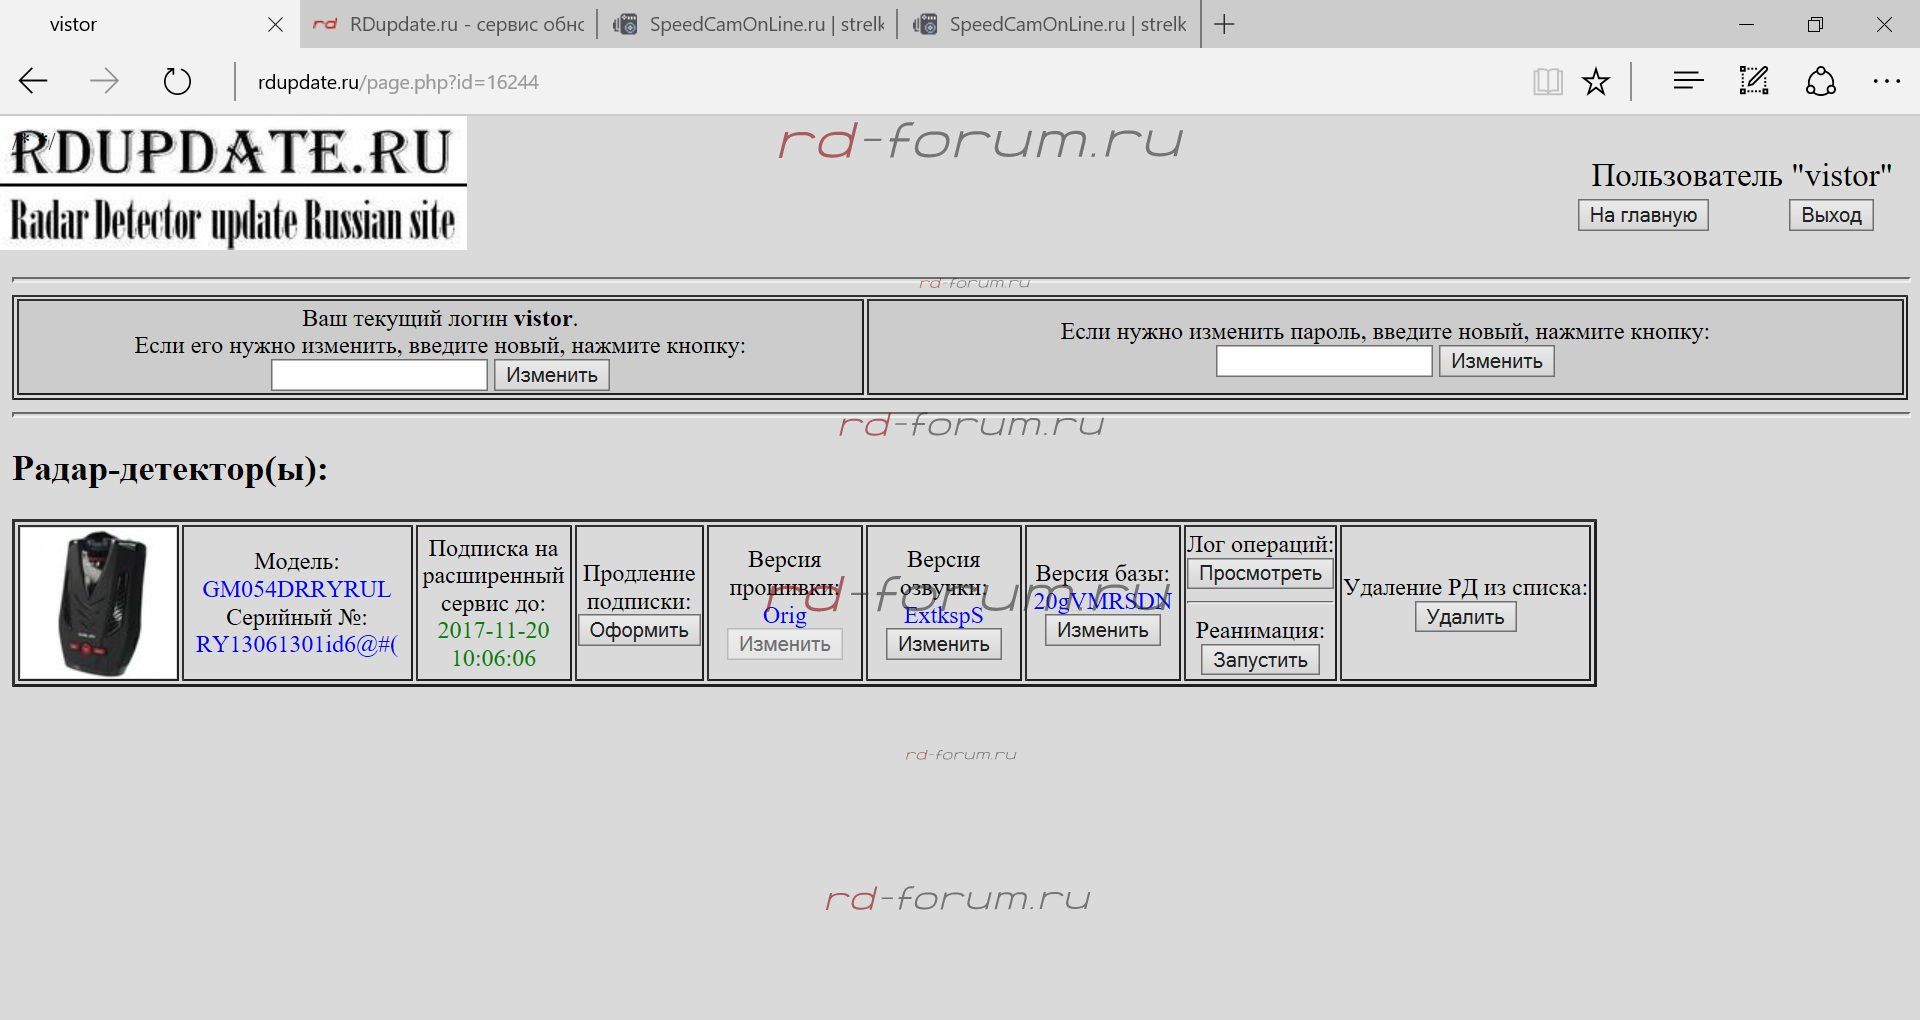Click the new password input field

1323,361
